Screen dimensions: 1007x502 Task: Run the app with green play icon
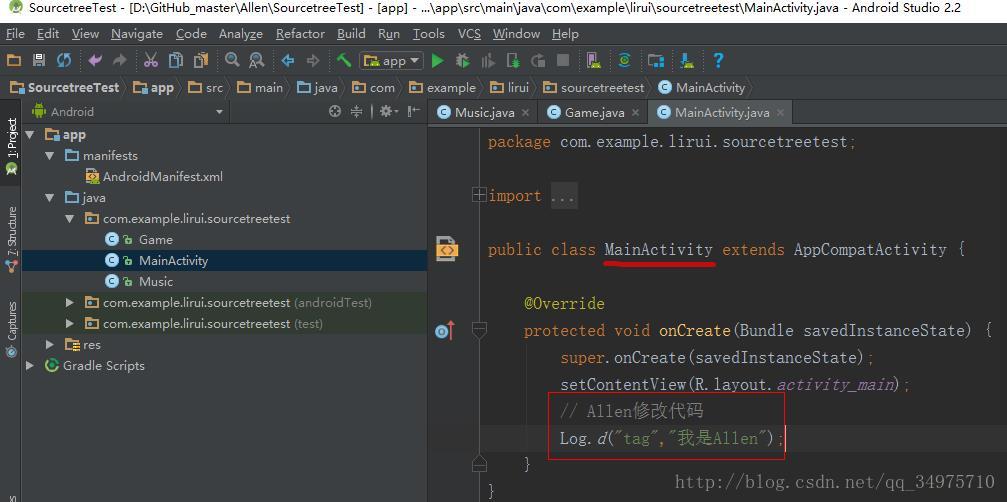437,61
